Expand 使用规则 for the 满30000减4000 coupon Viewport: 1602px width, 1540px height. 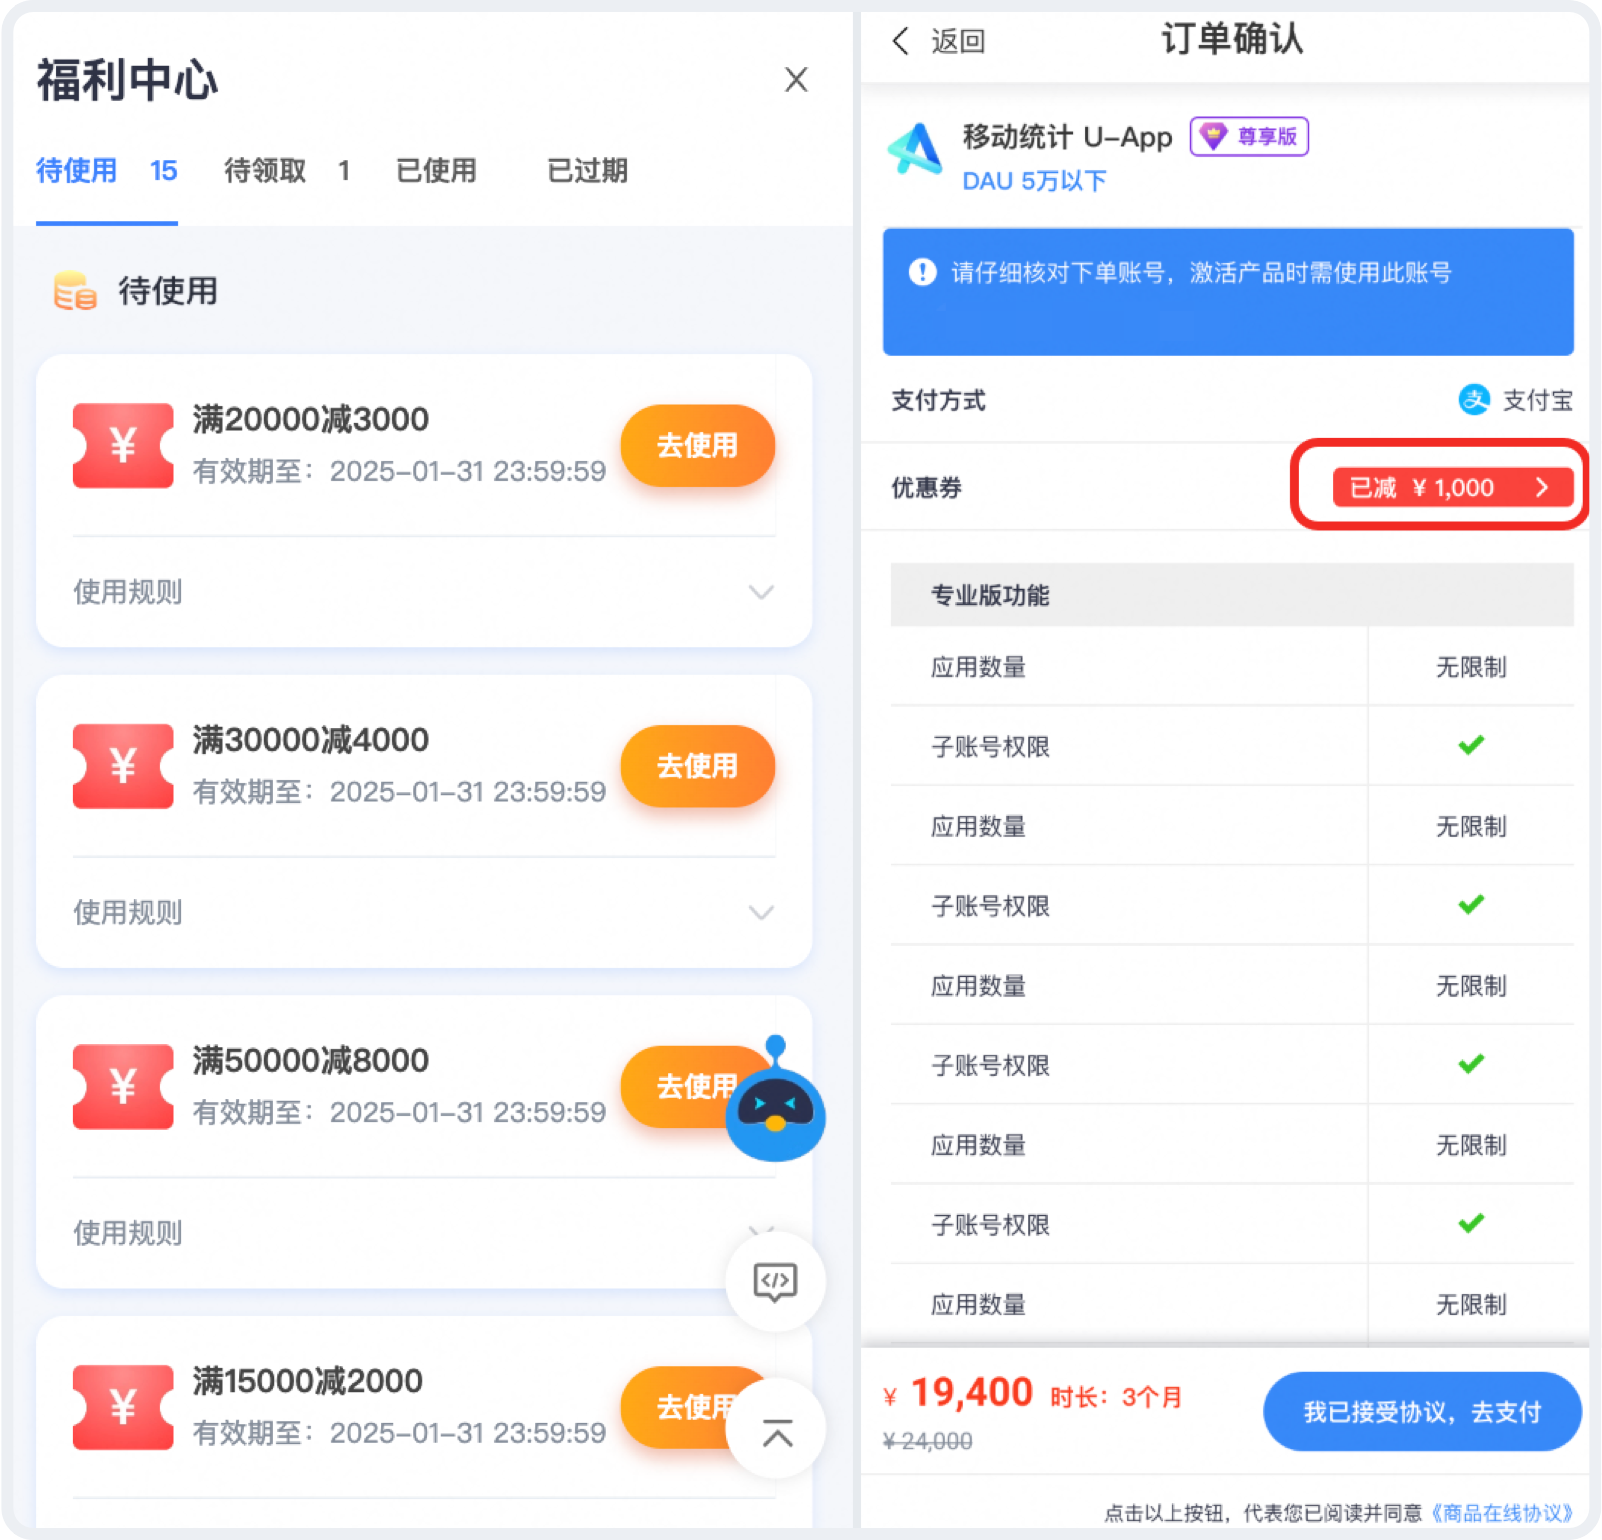click(x=423, y=913)
